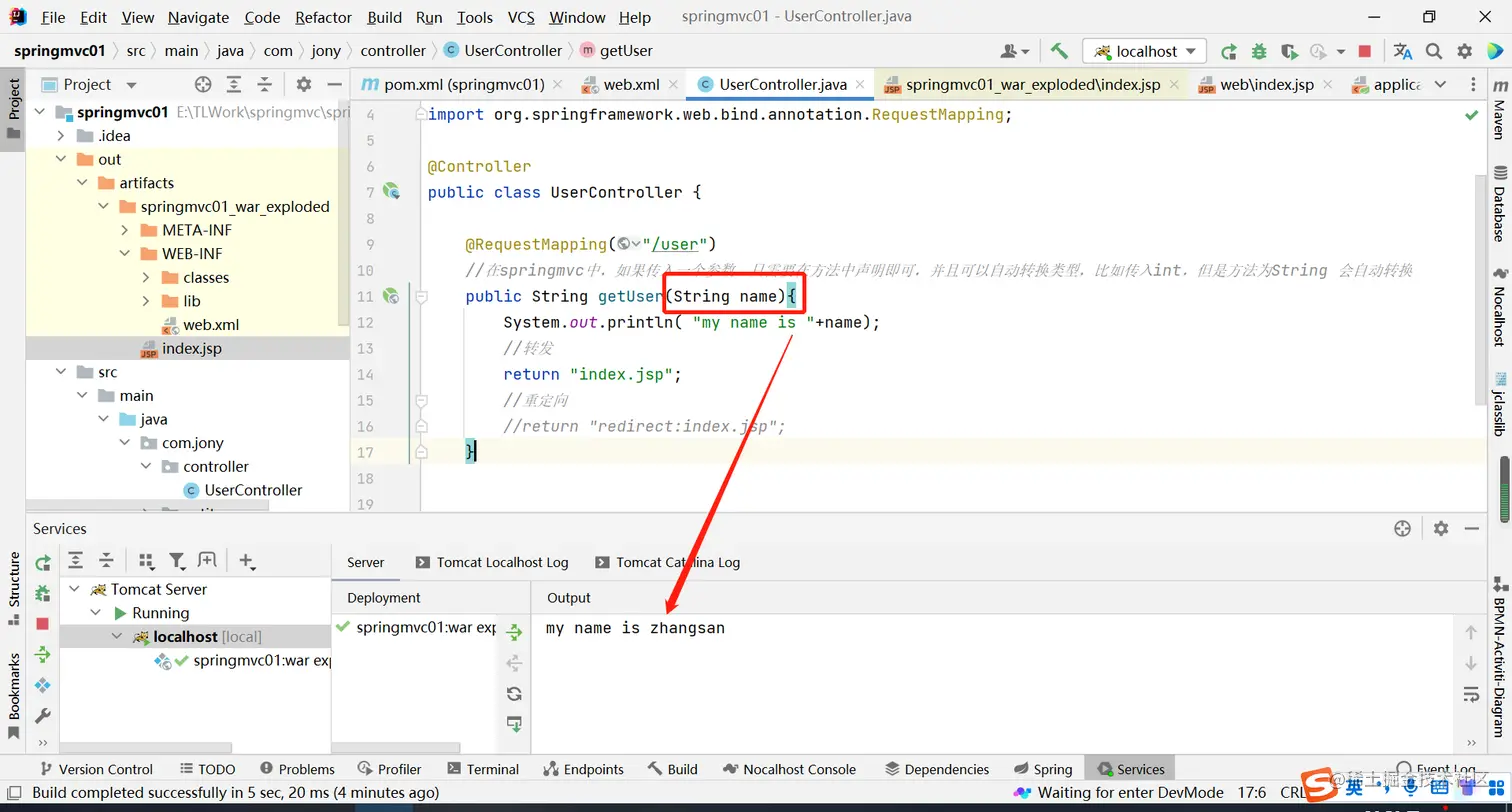Open the Terminal tool window button

tap(484, 769)
